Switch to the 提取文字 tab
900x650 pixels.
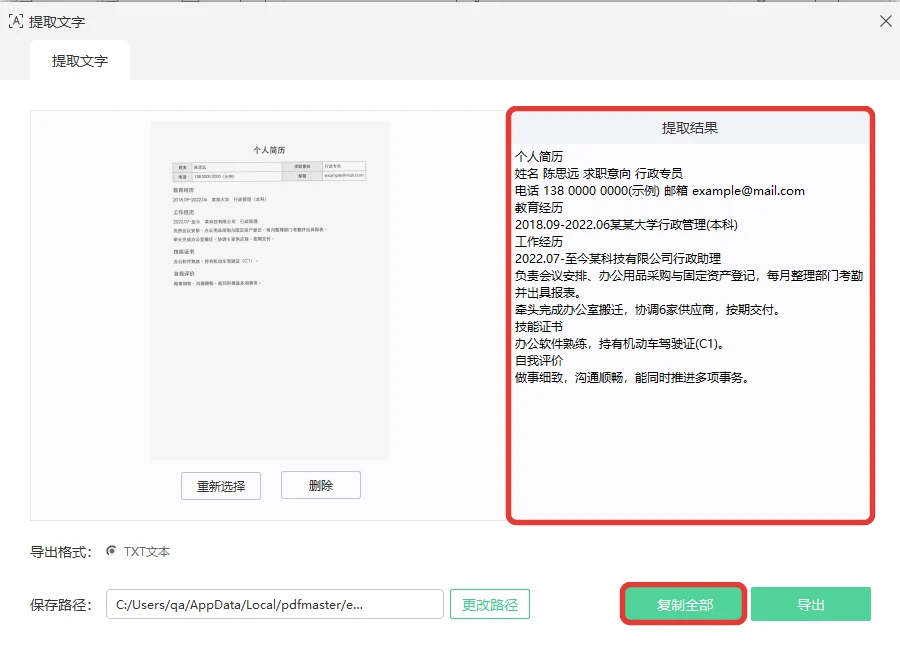[80, 61]
